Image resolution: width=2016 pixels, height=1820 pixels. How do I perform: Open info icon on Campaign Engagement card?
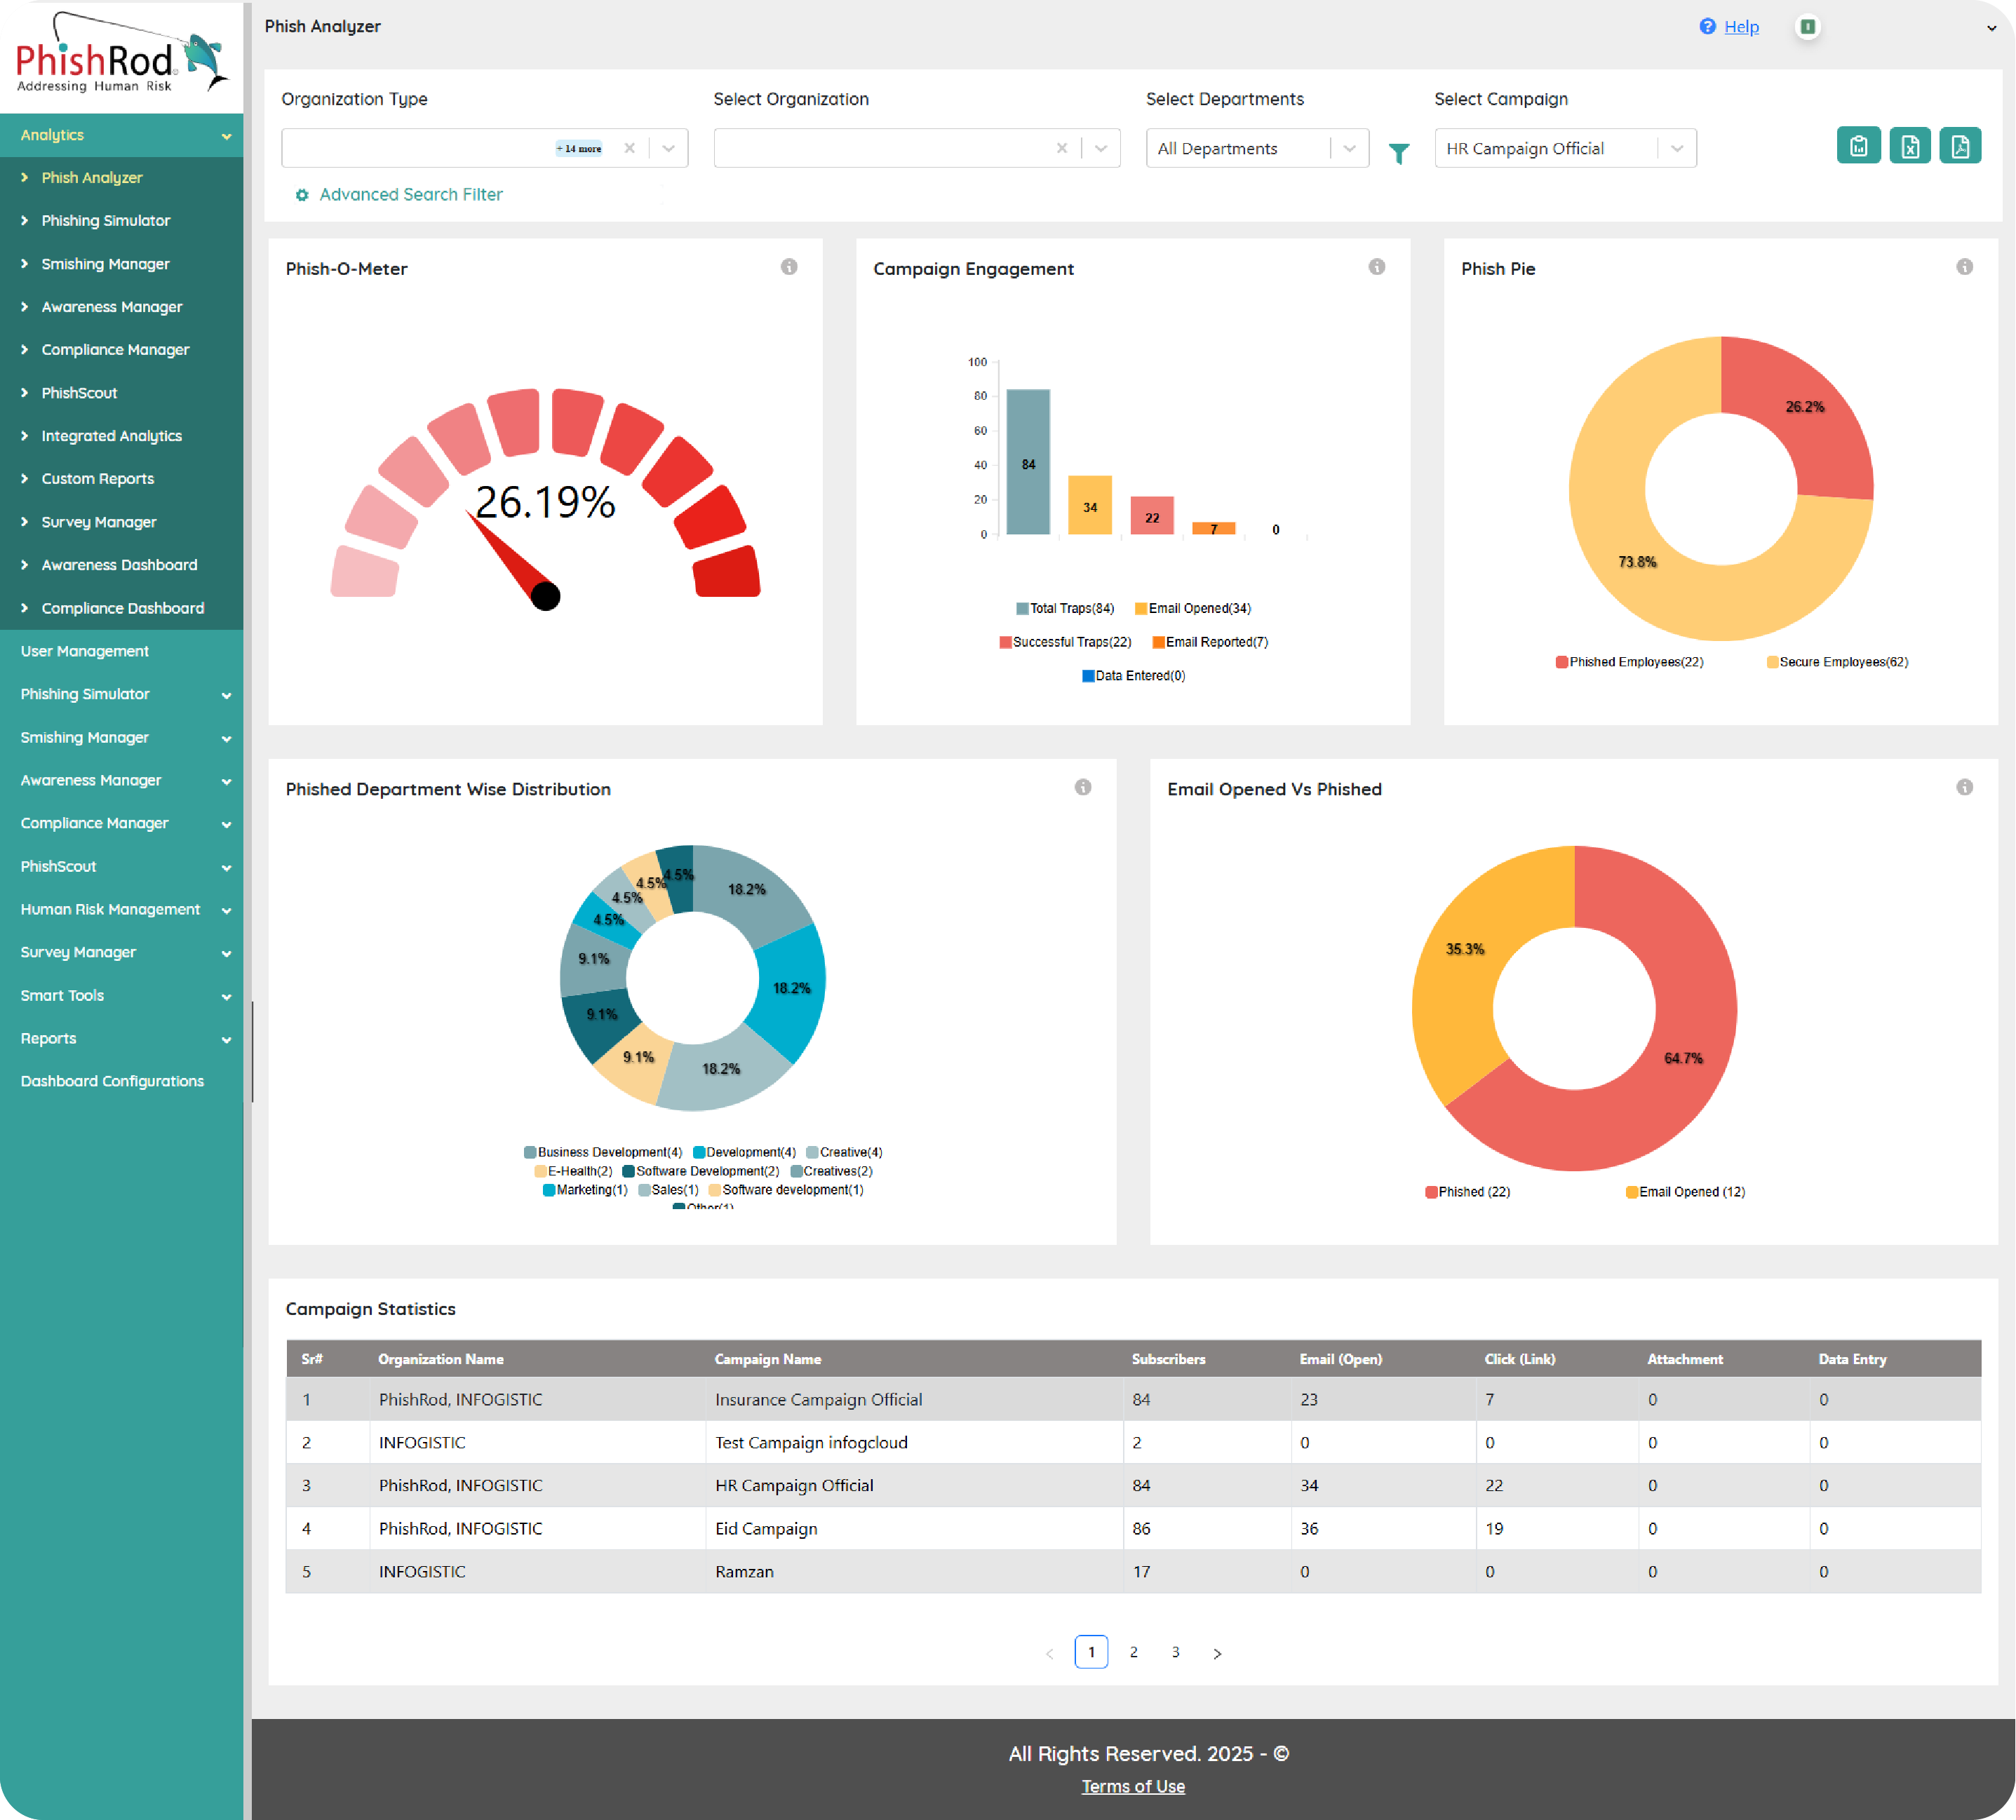pos(1377,267)
